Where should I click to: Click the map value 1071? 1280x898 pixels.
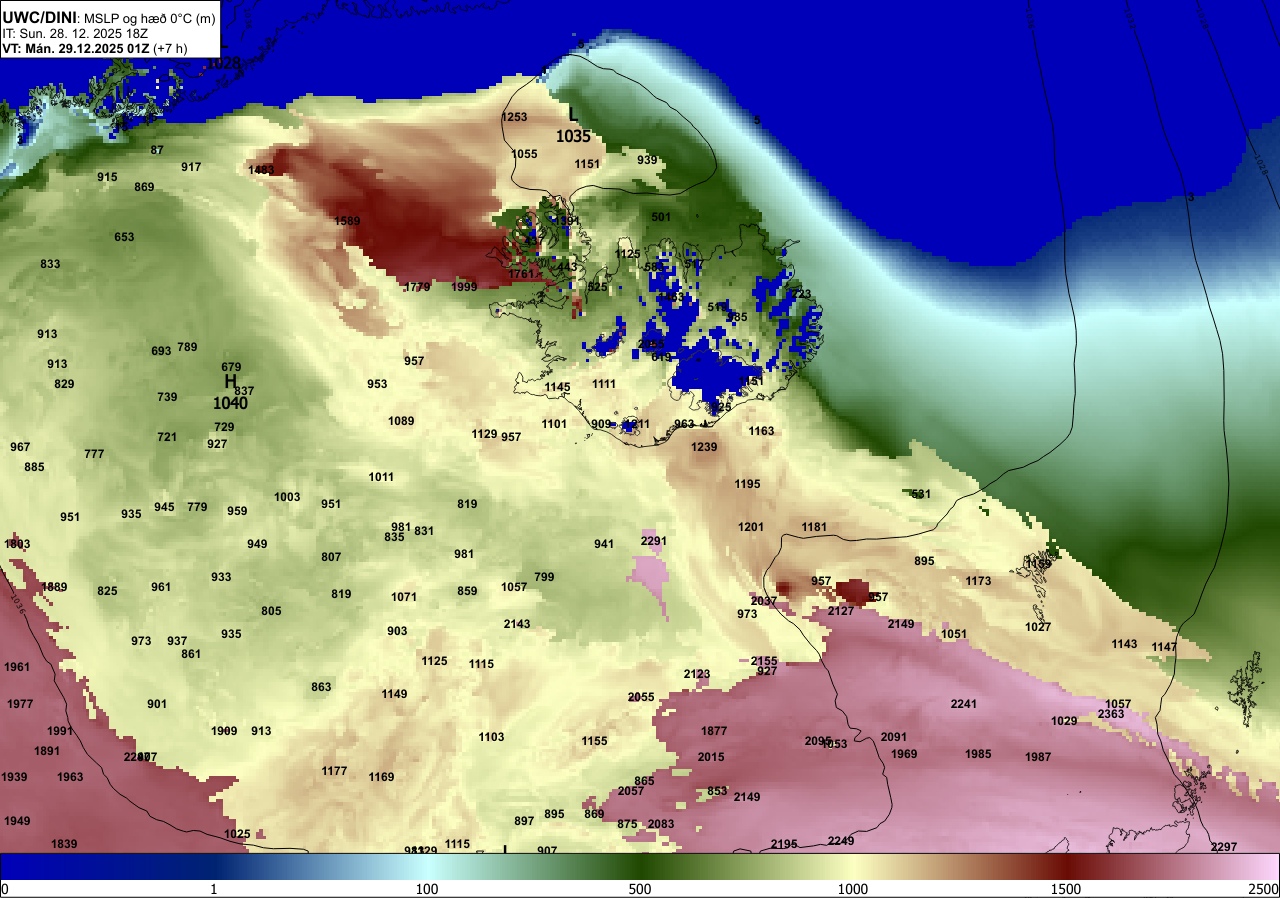404,597
